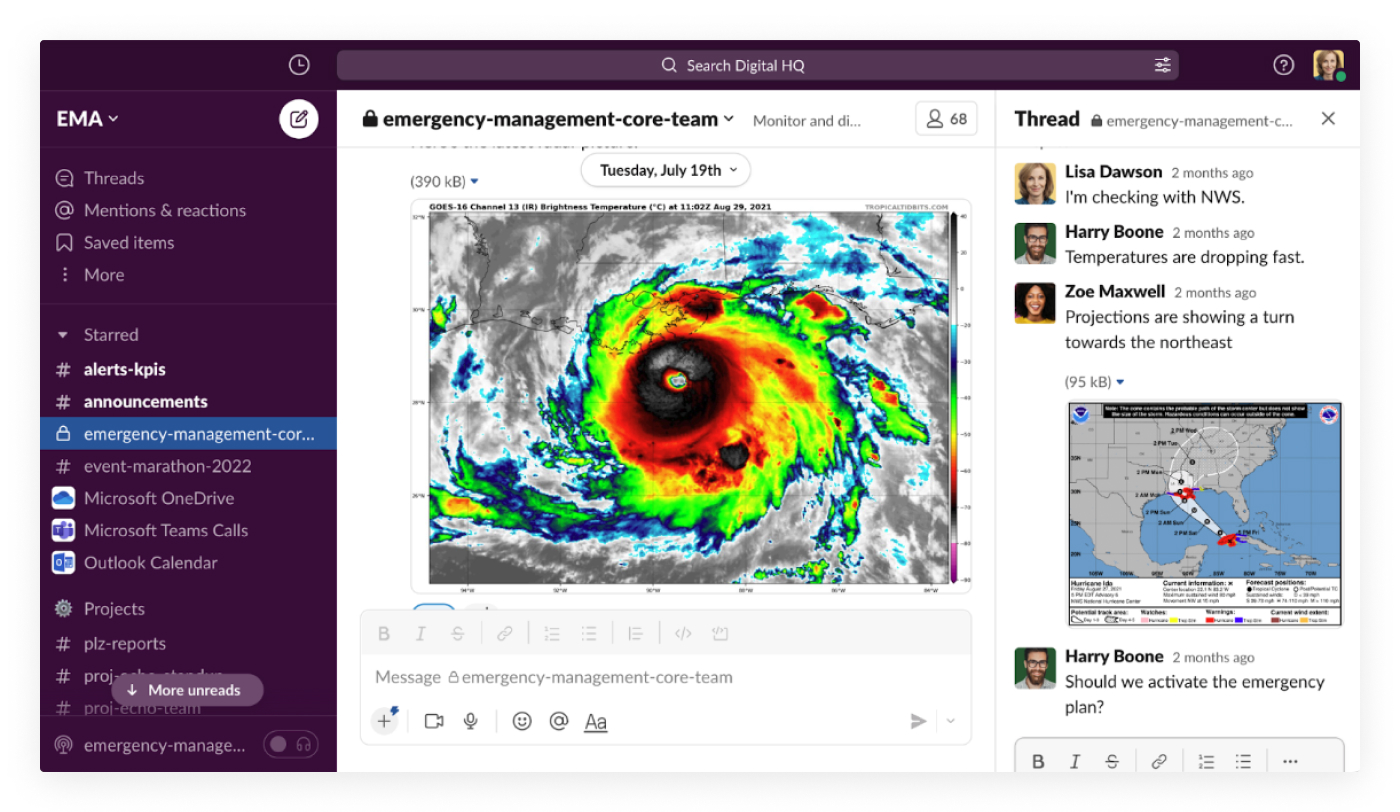
Task: Start an ordered list in the thread reply box
Action: (1206, 761)
